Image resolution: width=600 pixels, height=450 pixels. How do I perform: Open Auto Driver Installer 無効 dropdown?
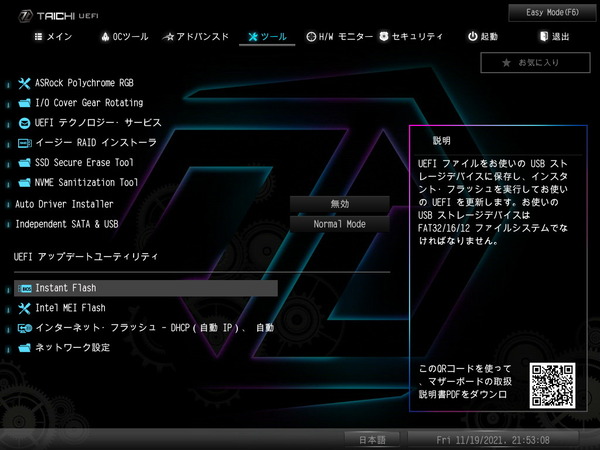click(340, 204)
